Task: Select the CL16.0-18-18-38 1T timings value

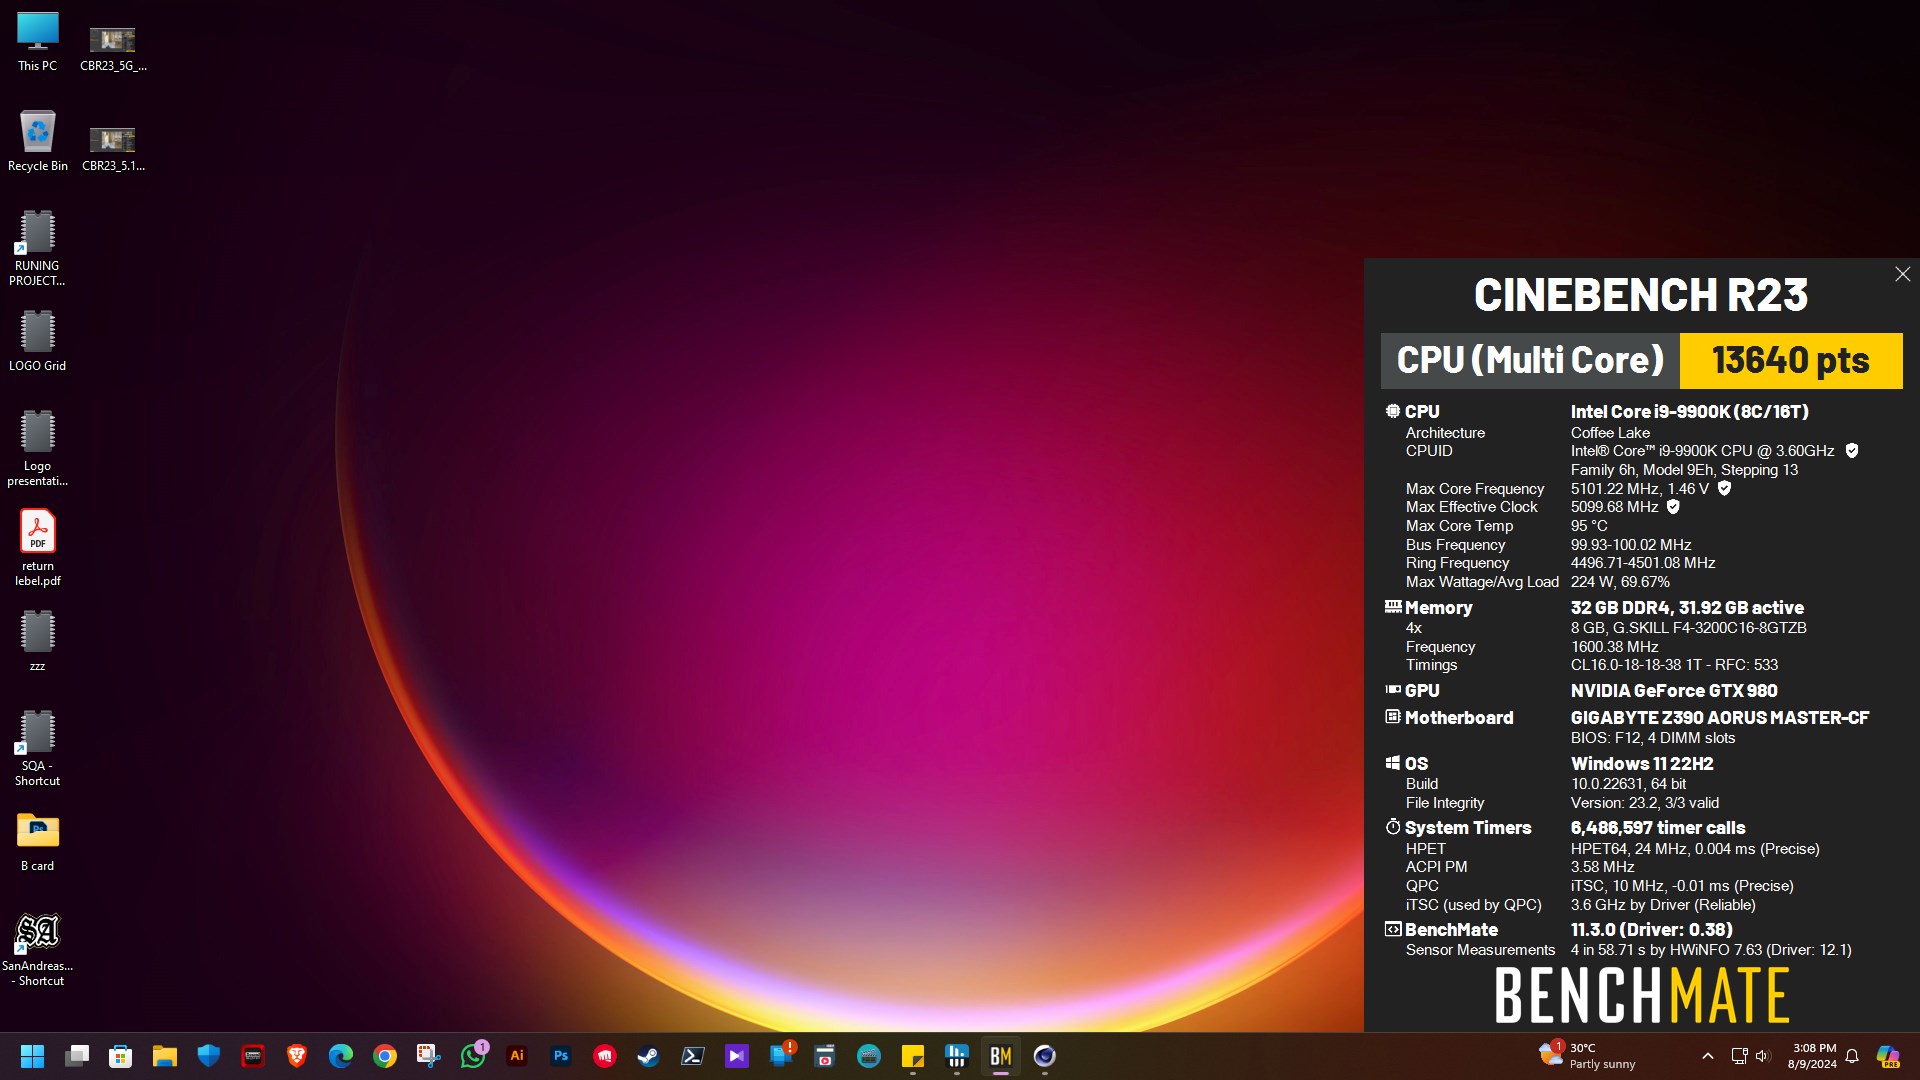Action: pyautogui.click(x=1636, y=665)
